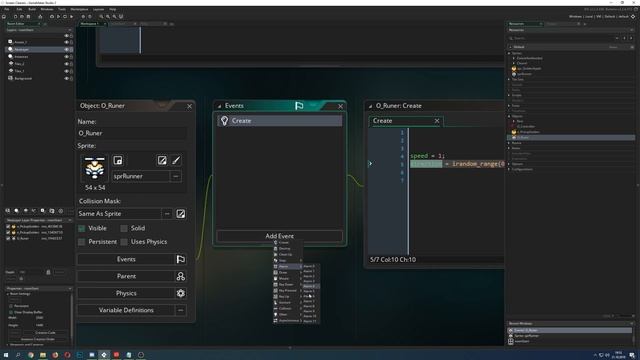
Task: Click the edit image brush icon
Action: point(176,160)
